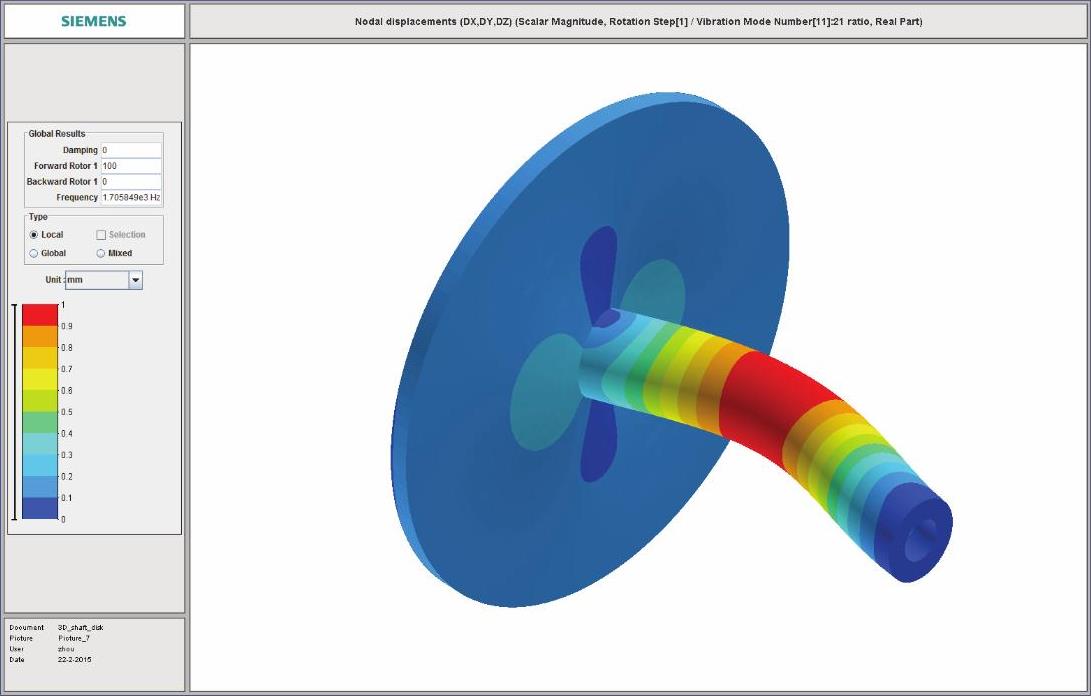
Task: Click the red color band in legend
Action: pos(40,315)
